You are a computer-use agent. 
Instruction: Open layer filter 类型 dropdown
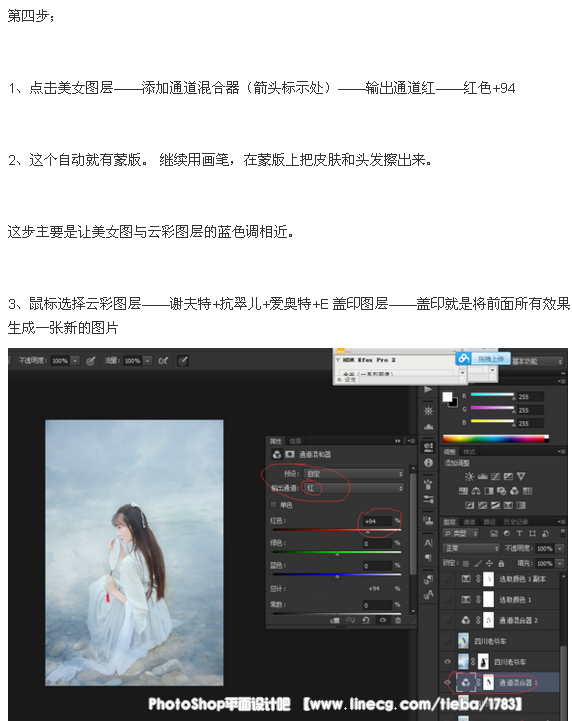tap(460, 533)
